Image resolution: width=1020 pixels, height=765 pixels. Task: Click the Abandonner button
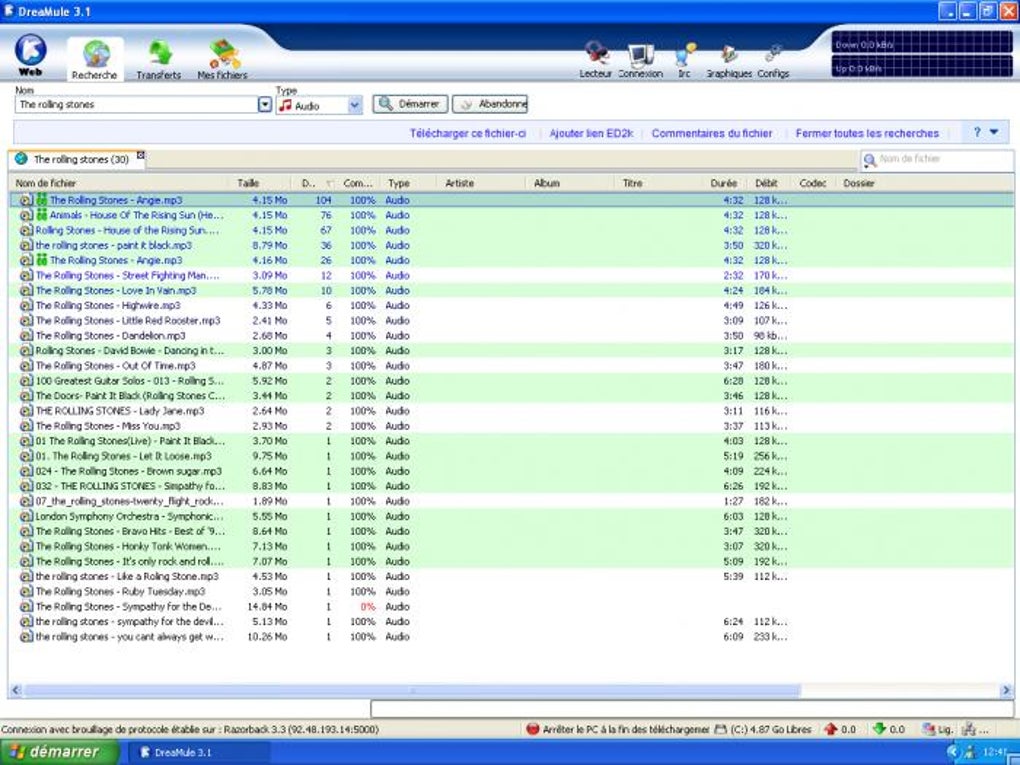click(490, 104)
